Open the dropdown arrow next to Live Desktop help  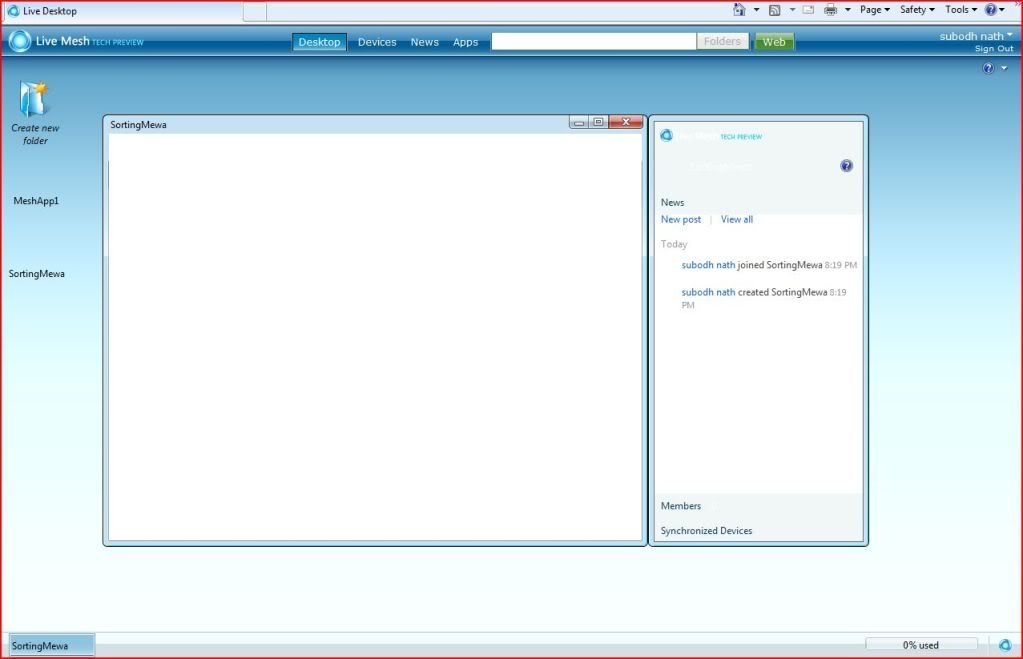1004,68
